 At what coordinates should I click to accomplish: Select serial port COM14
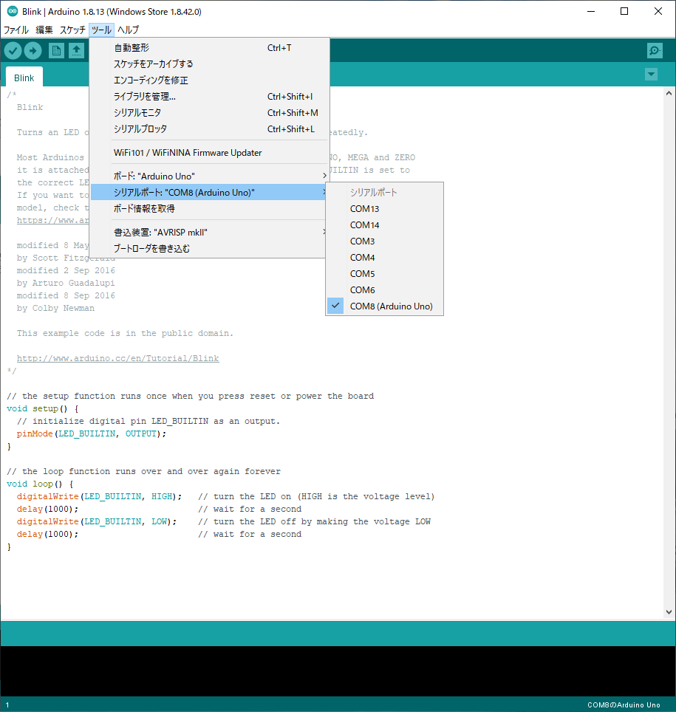(385, 225)
